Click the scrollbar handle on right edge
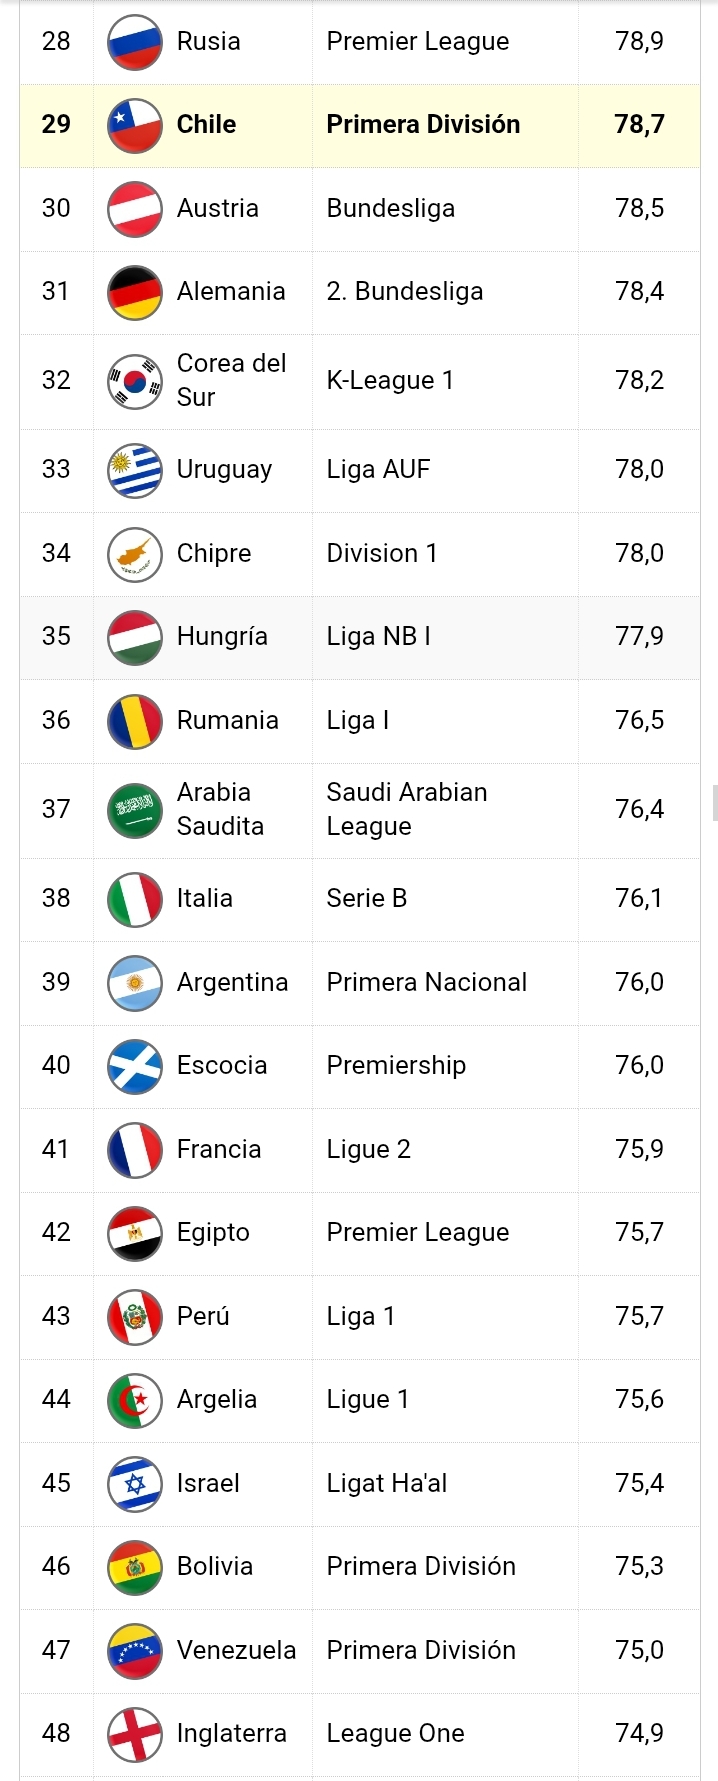This screenshot has height=1781, width=718. (x=714, y=803)
